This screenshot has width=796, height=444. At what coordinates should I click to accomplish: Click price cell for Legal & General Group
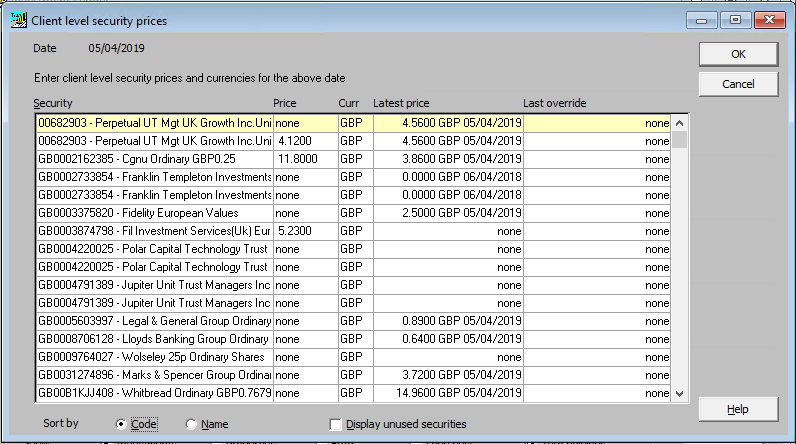pos(306,321)
